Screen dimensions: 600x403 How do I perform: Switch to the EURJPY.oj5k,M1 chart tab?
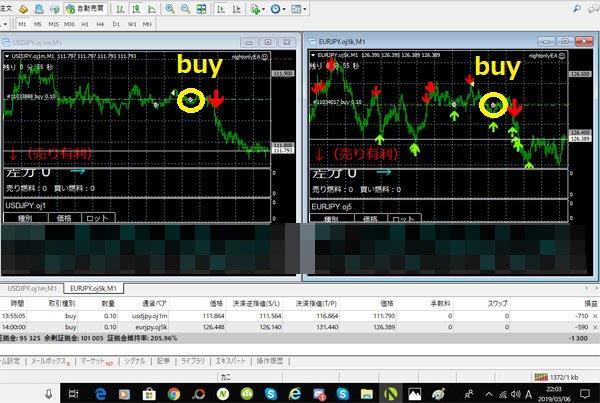point(94,288)
